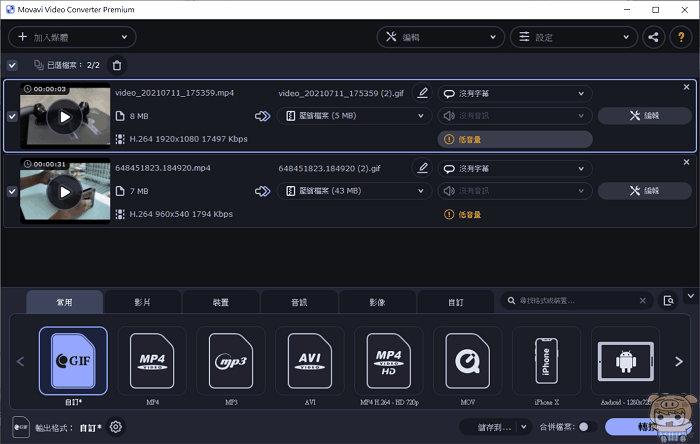Click H.264 1920x1080 17497 Kbps info
700x444 pixels.
click(188, 139)
